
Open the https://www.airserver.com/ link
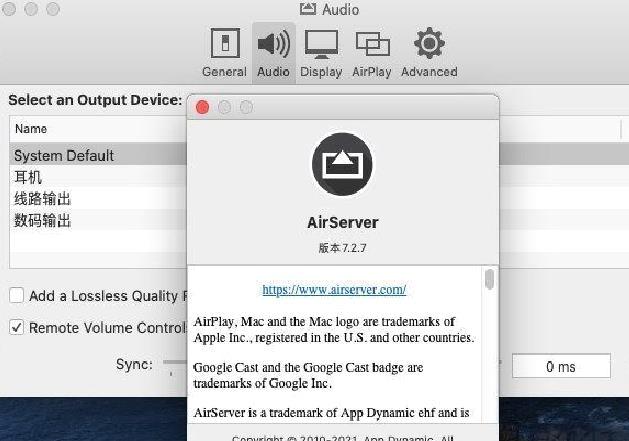pyautogui.click(x=334, y=289)
